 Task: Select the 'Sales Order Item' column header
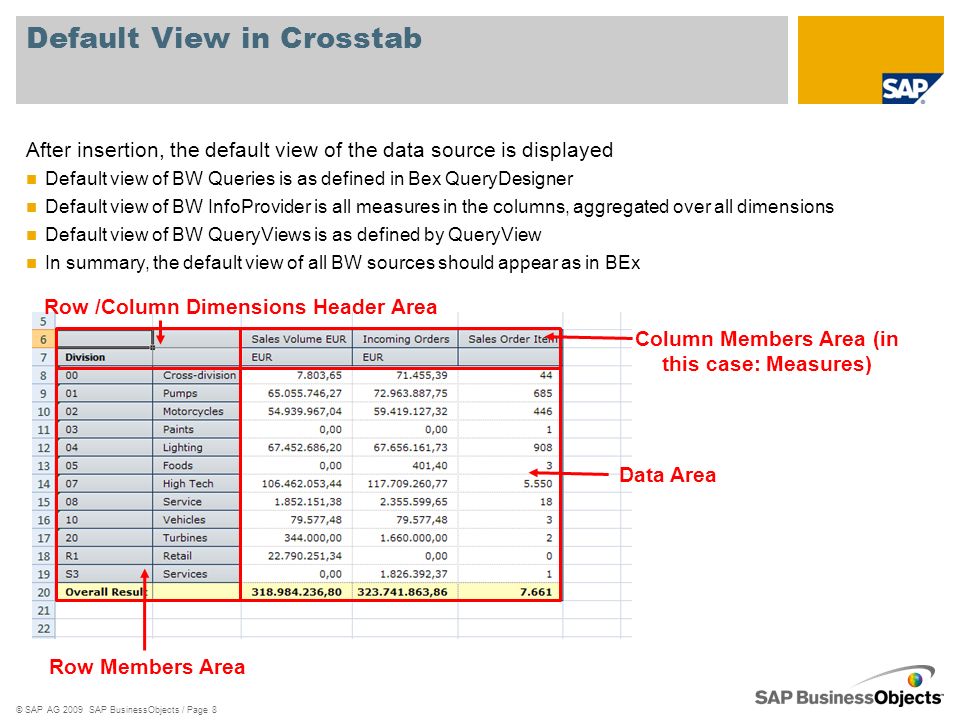[x=510, y=339]
